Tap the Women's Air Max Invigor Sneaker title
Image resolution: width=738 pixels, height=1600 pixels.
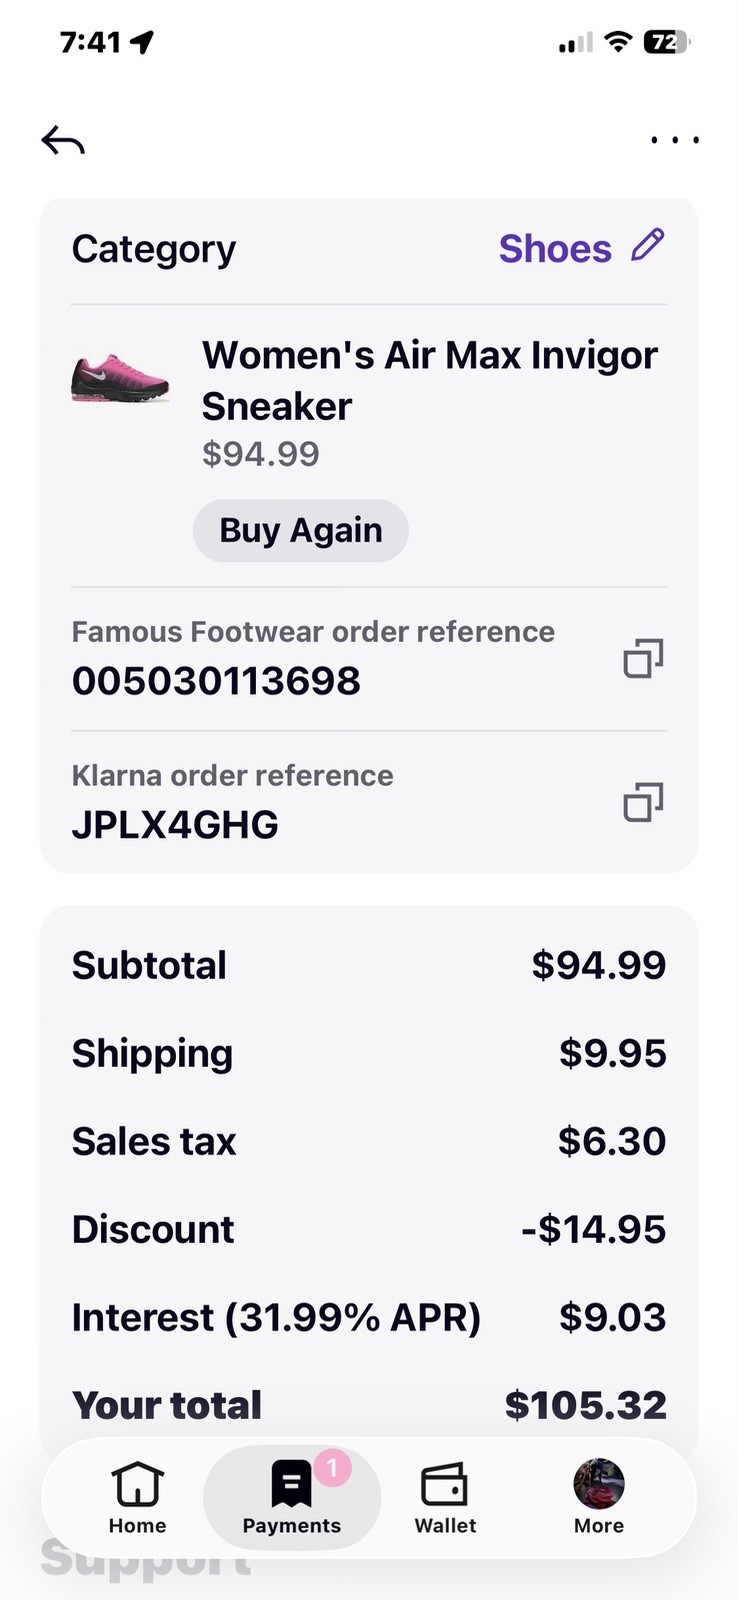(x=430, y=380)
